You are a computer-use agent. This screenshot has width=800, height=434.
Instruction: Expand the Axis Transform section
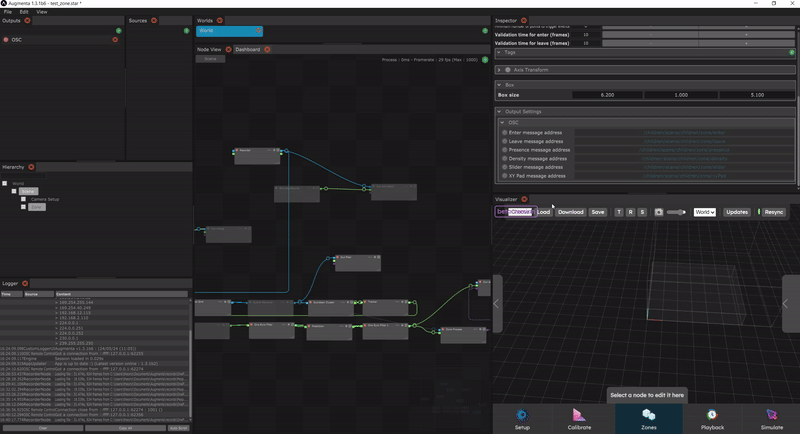[x=500, y=70]
